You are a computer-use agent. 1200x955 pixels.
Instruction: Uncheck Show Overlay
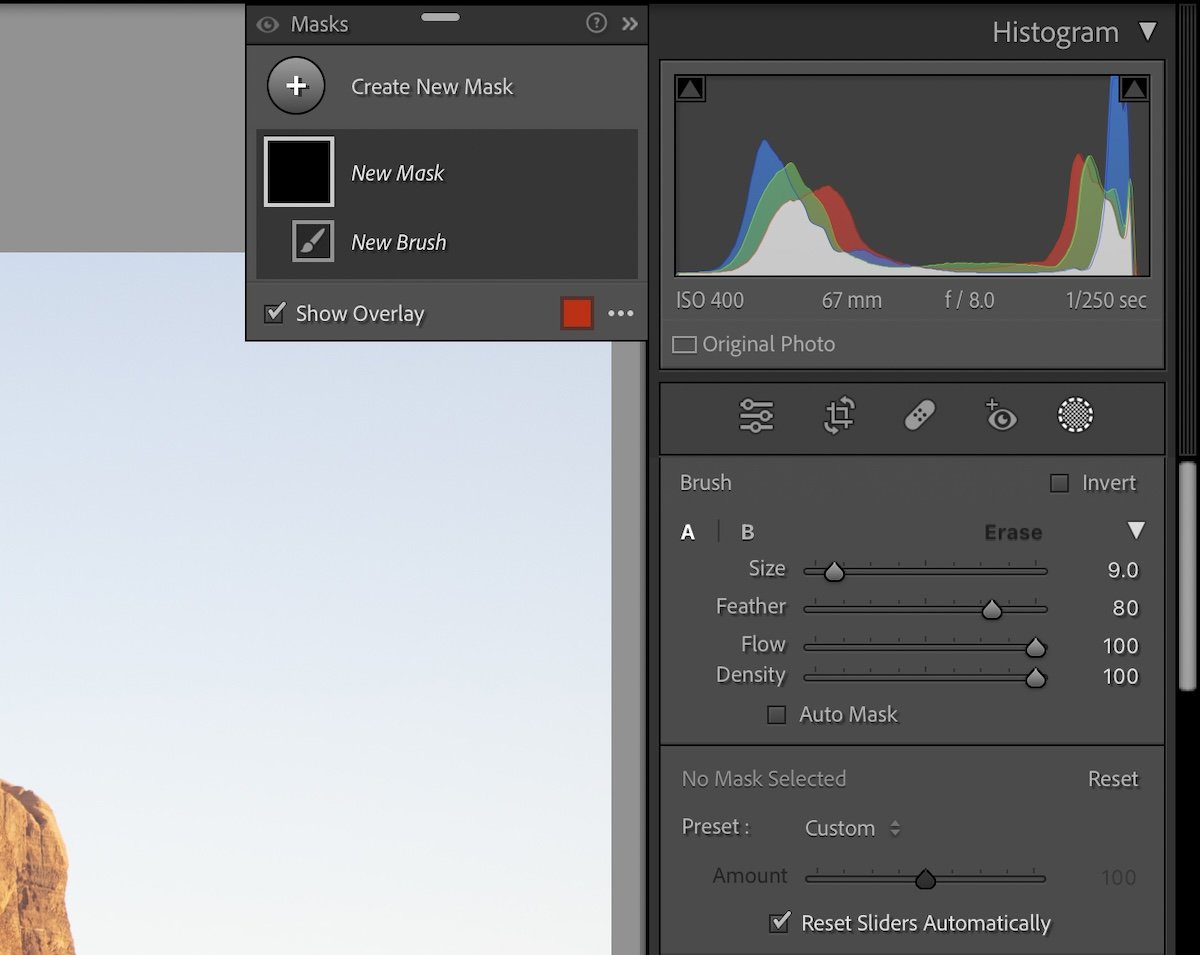click(275, 313)
